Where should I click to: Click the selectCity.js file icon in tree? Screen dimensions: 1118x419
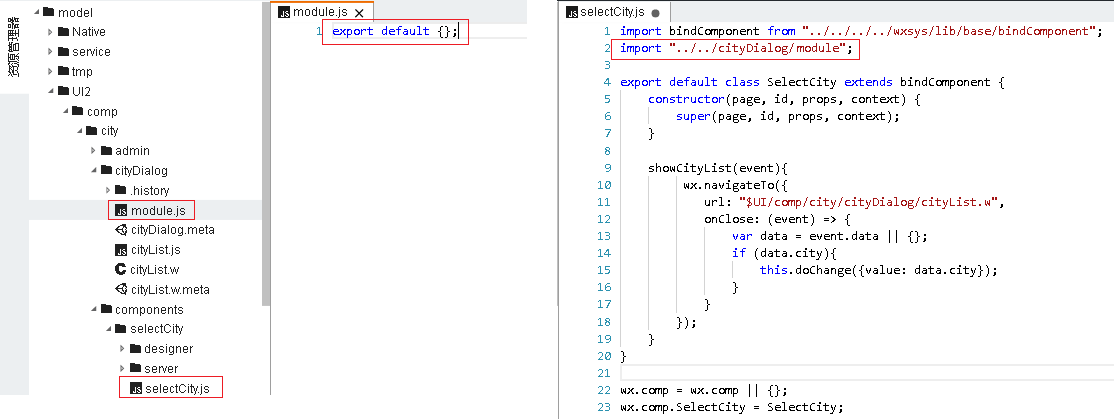pos(134,388)
